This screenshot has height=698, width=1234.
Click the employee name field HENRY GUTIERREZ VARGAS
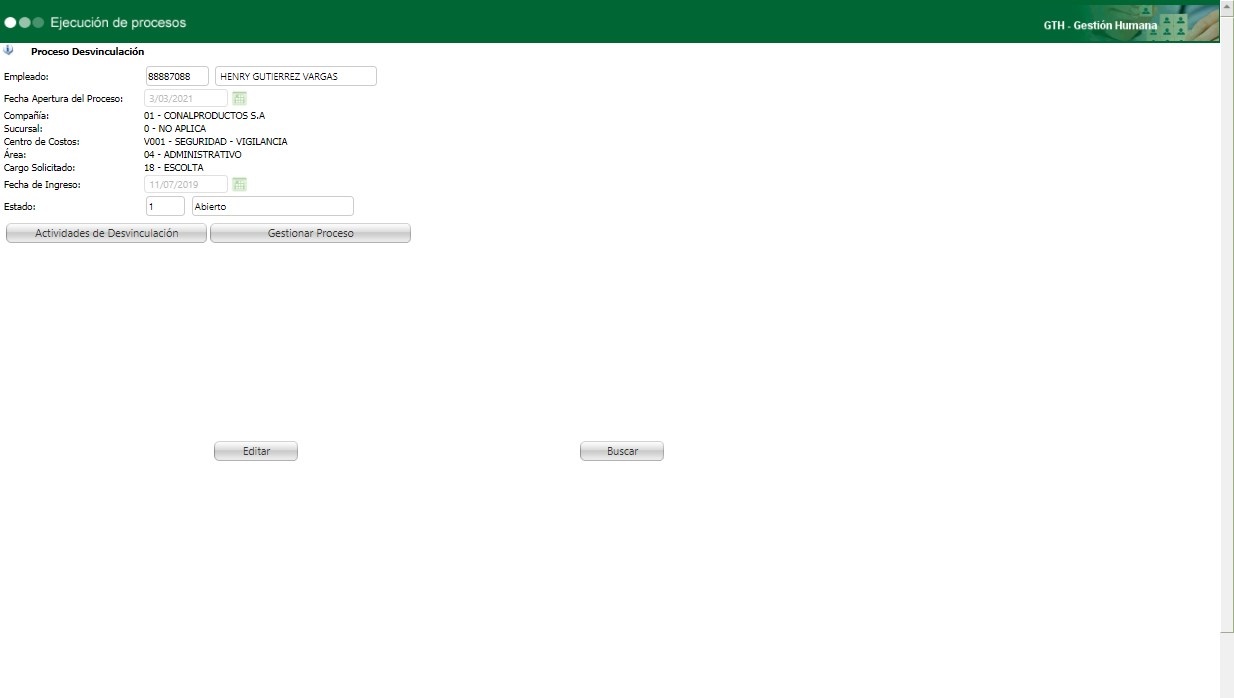296,76
